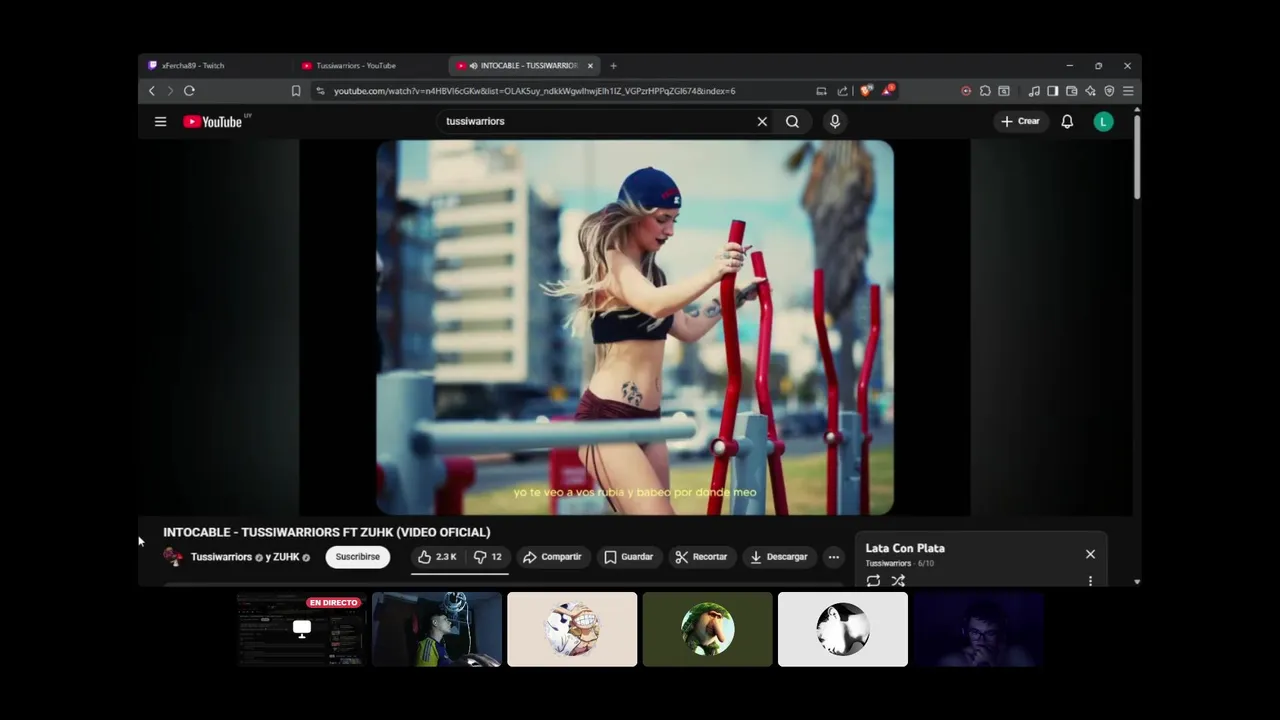Download the video with Descargar
Image resolution: width=1280 pixels, height=720 pixels.
779,557
